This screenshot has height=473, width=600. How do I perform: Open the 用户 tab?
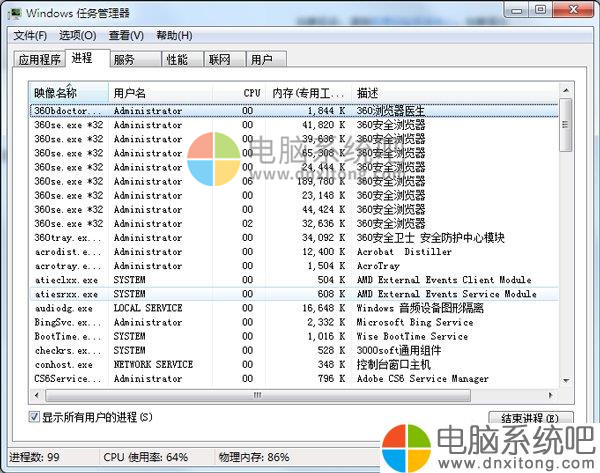(261, 60)
